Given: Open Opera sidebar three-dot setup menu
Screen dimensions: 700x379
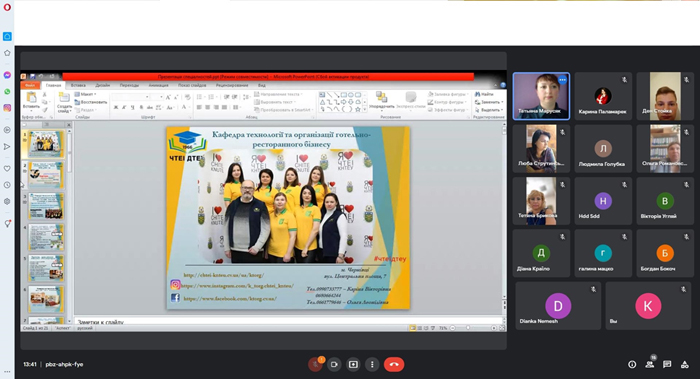Looking at the screenshot, I should click(x=7, y=371).
